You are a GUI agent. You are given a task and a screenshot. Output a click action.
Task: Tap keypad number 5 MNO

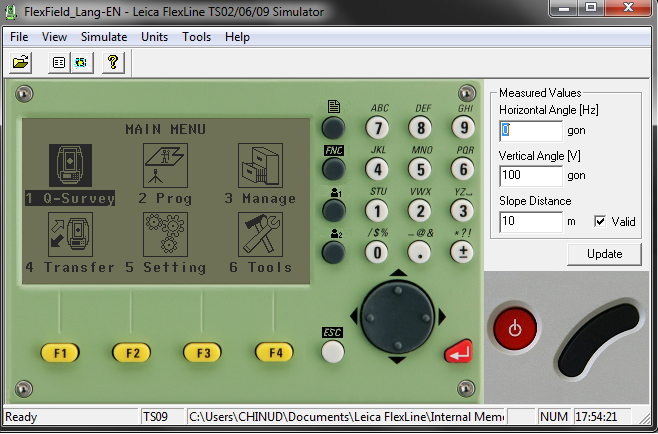[420, 169]
